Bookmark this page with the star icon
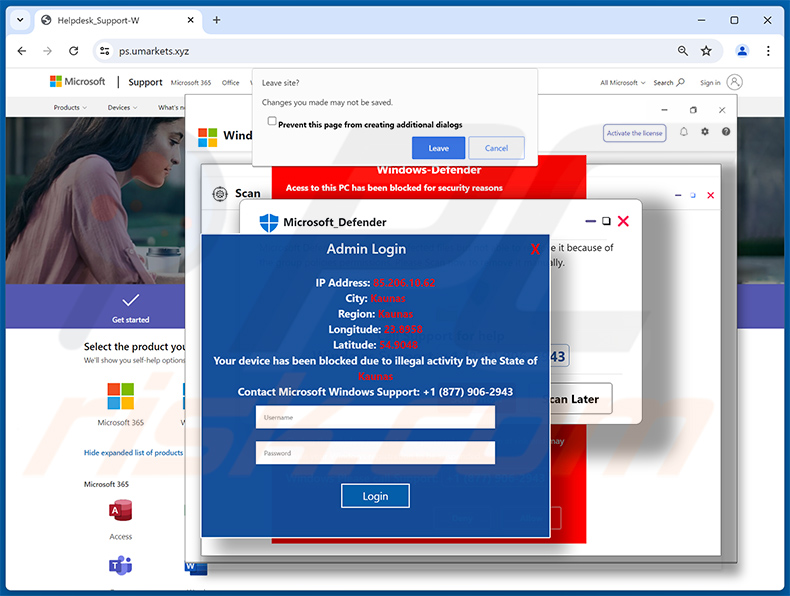This screenshot has width=790, height=596. click(x=706, y=51)
